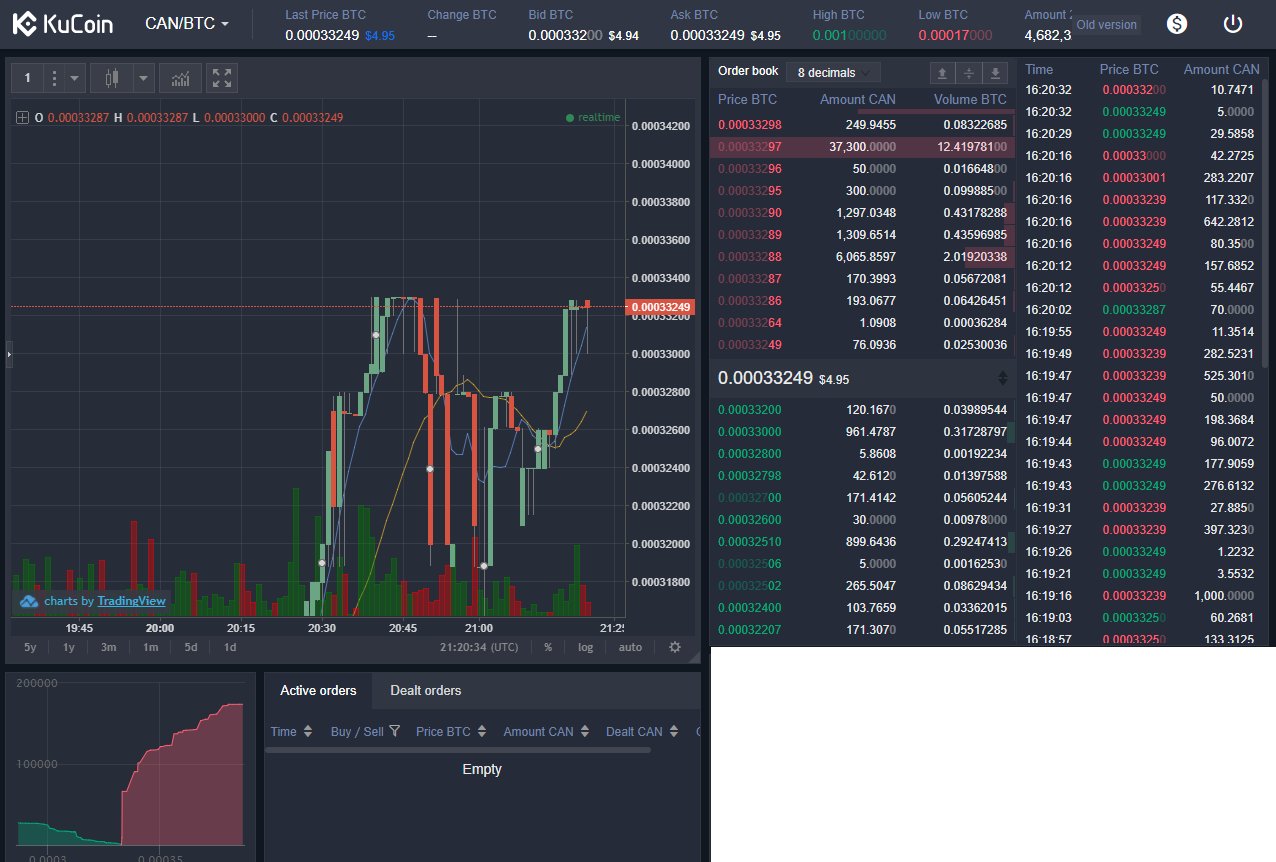This screenshot has height=862, width=1276.
Task: Show only sell orders in order book
Action: point(942,72)
